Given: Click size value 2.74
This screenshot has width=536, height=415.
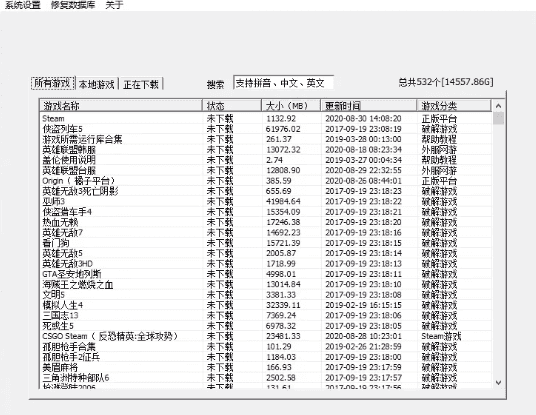Looking at the screenshot, I should click(274, 160).
